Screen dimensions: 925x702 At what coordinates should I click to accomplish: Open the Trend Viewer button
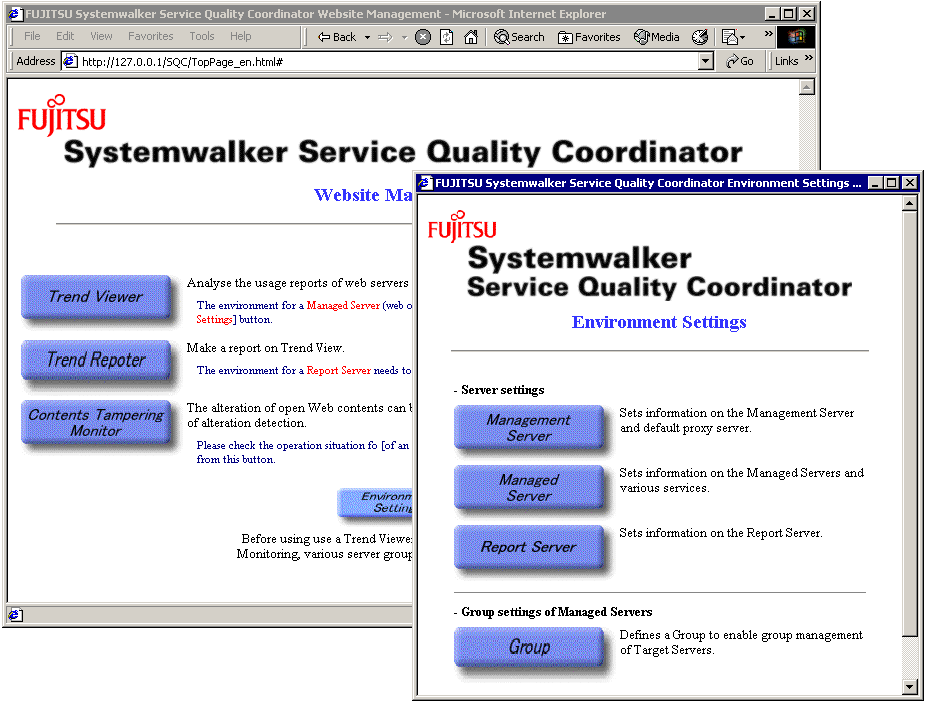click(x=96, y=296)
